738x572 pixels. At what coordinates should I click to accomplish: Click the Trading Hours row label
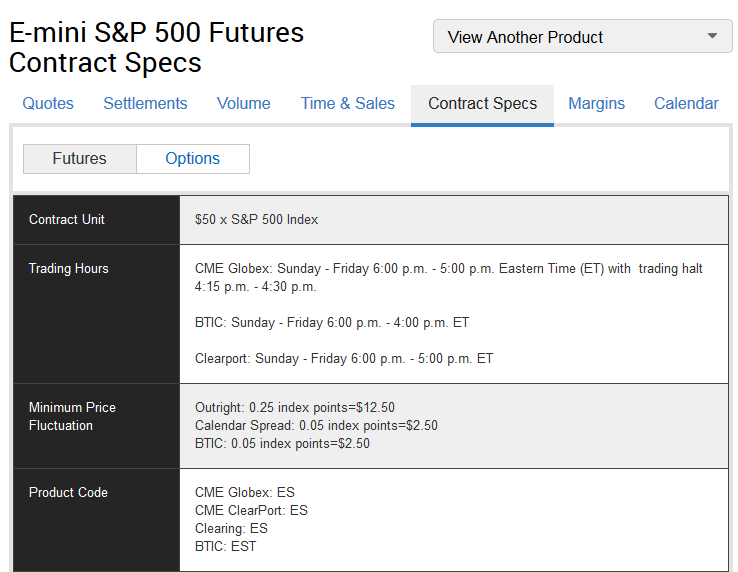[69, 268]
